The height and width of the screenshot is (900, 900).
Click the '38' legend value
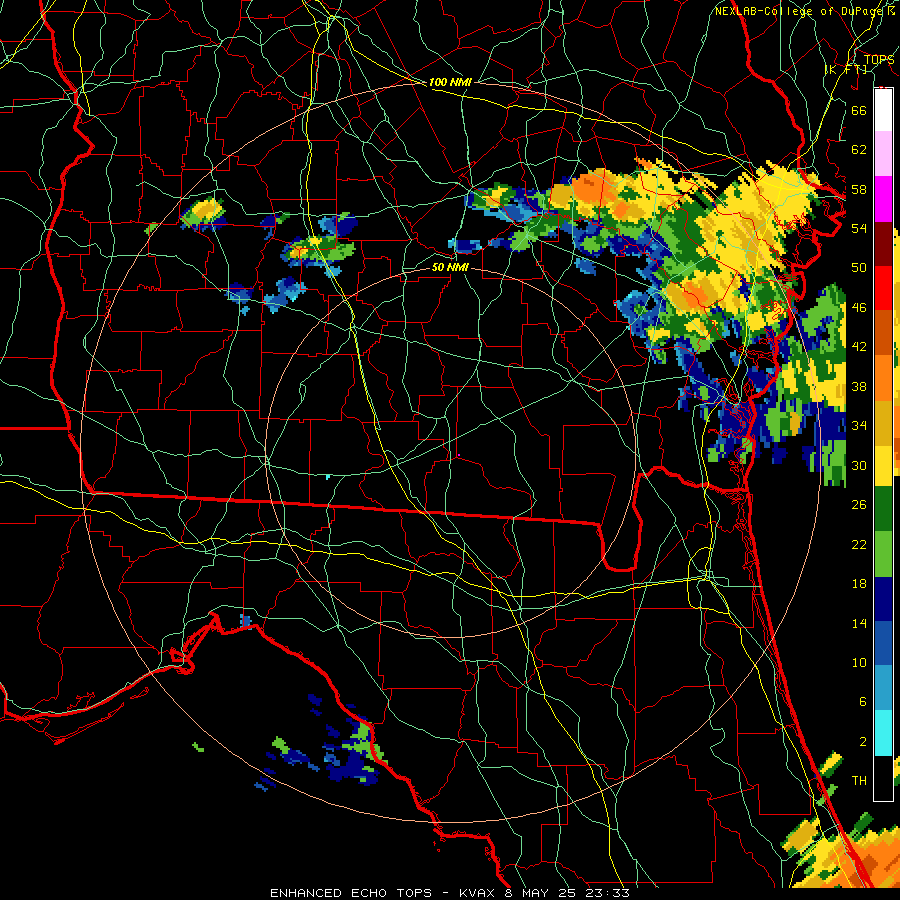point(859,386)
